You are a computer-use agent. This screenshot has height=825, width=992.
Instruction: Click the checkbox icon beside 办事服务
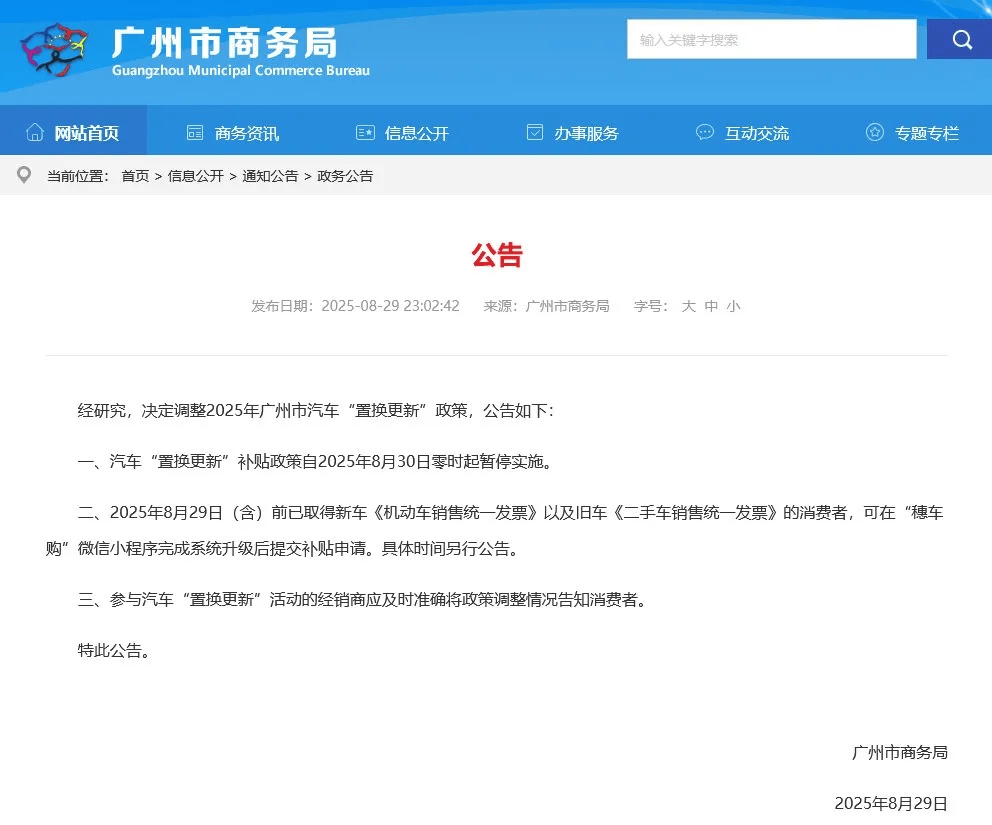[535, 132]
